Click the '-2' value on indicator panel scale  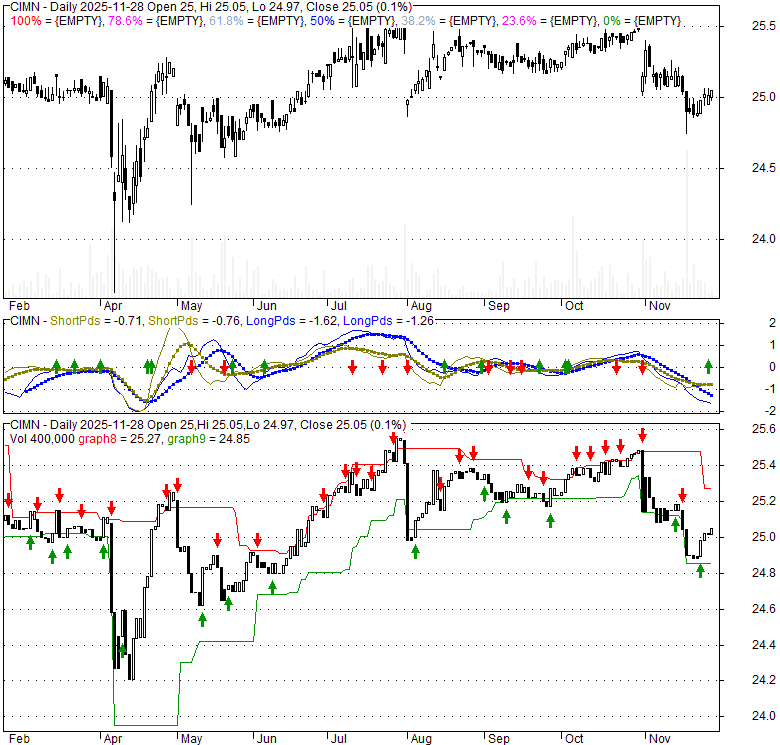click(770, 411)
